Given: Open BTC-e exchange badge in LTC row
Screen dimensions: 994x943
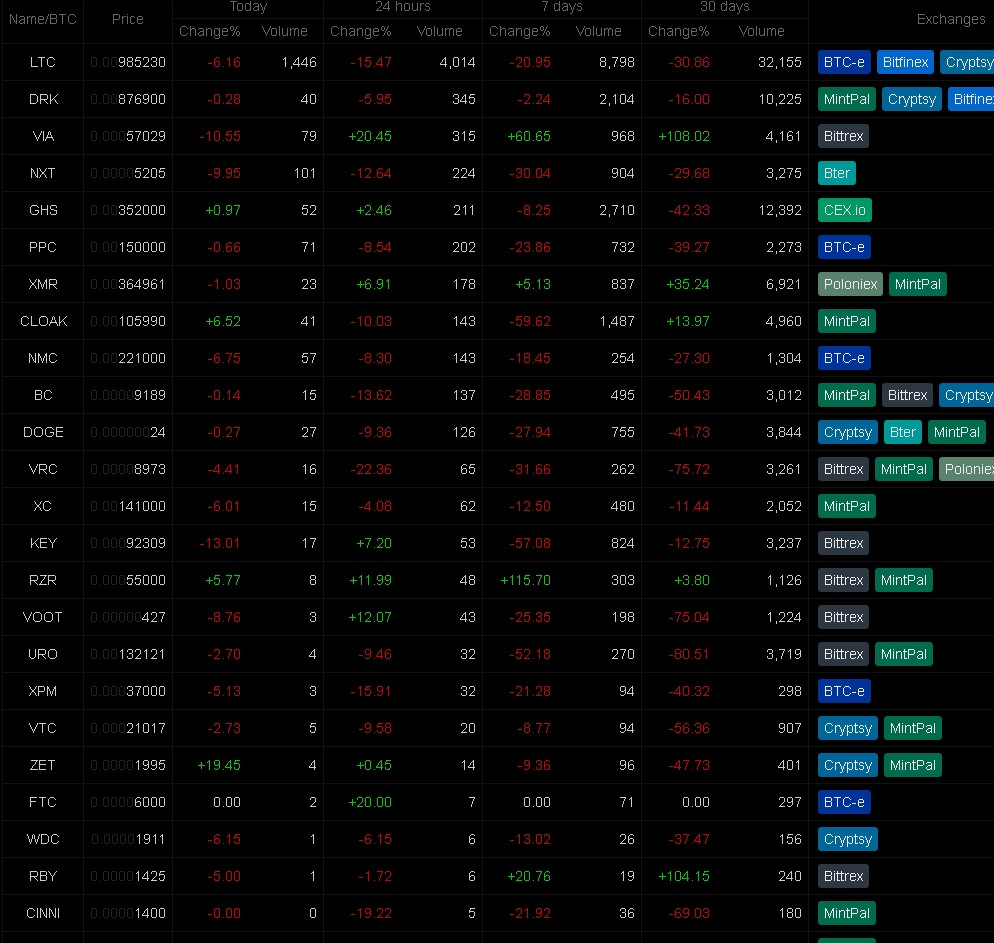Looking at the screenshot, I should point(844,62).
